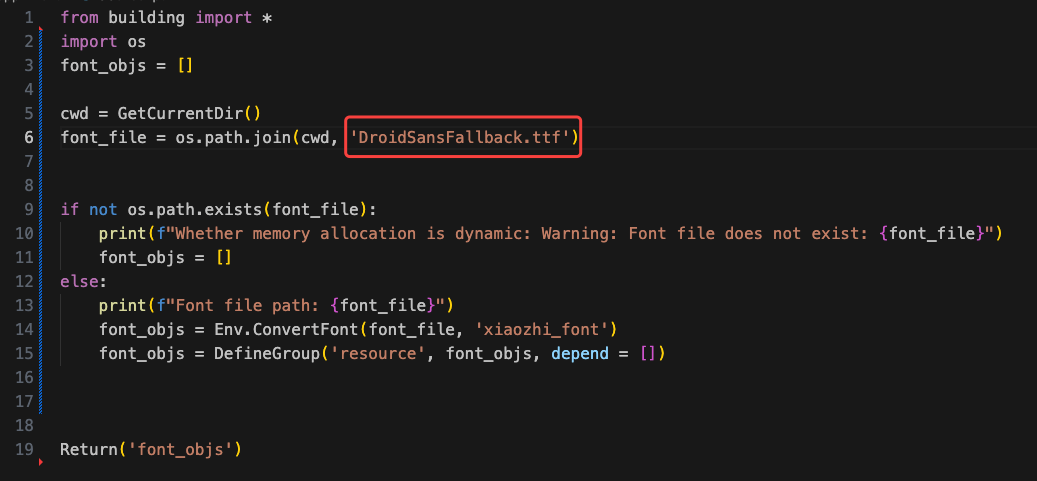
Task: Click the highlighted 'DroidSansFallback.ttf' string
Action: 463,137
